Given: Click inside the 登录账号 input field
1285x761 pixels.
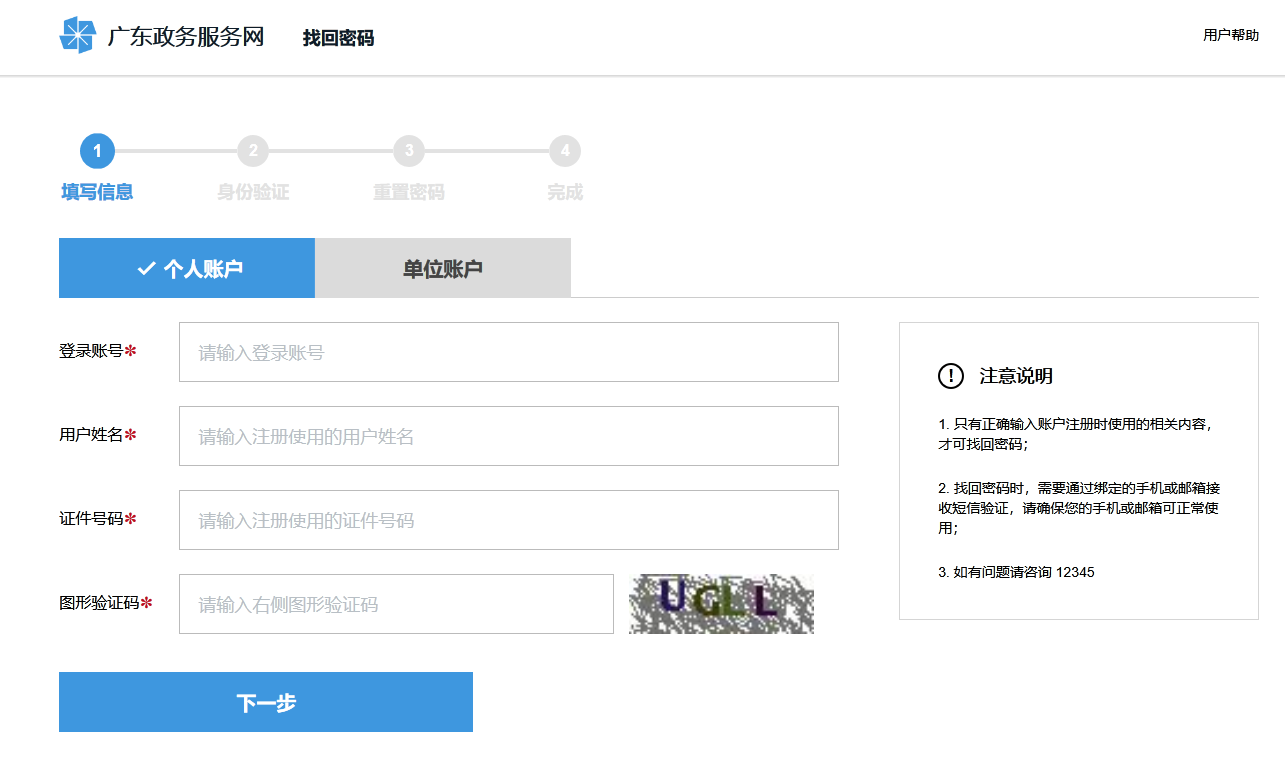Looking at the screenshot, I should click(x=508, y=352).
